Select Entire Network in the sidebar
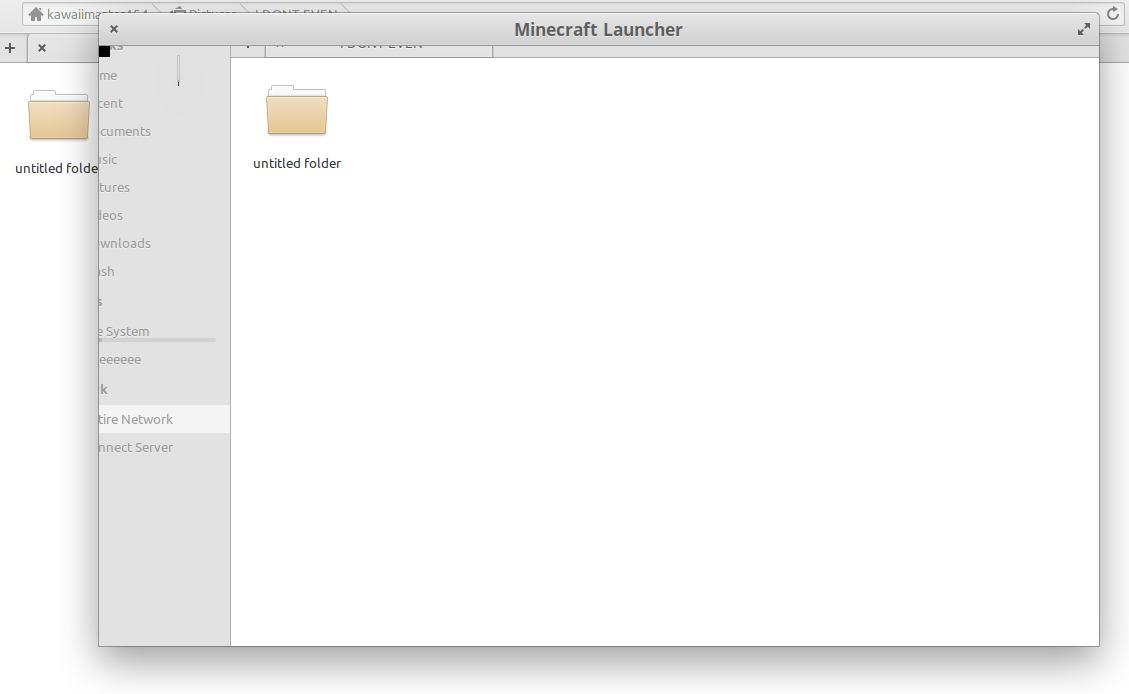The image size is (1129, 694). coord(164,420)
